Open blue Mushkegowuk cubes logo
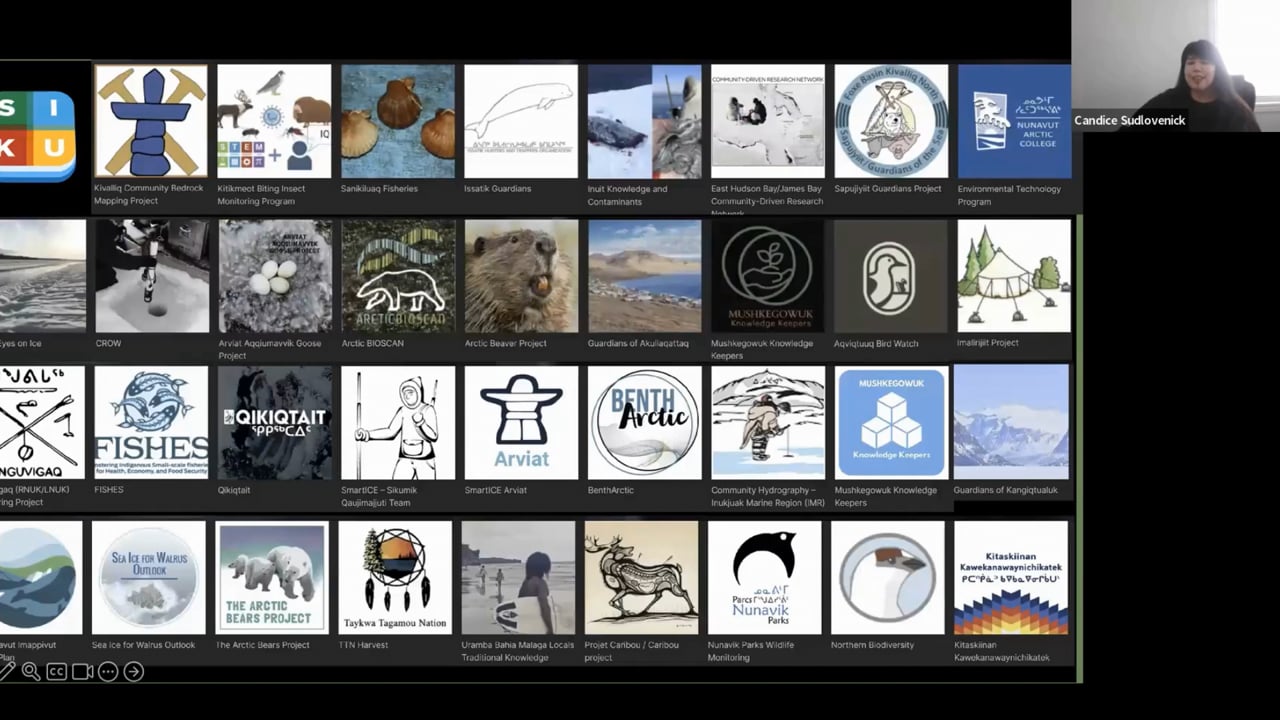This screenshot has width=1280, height=720. coord(891,422)
